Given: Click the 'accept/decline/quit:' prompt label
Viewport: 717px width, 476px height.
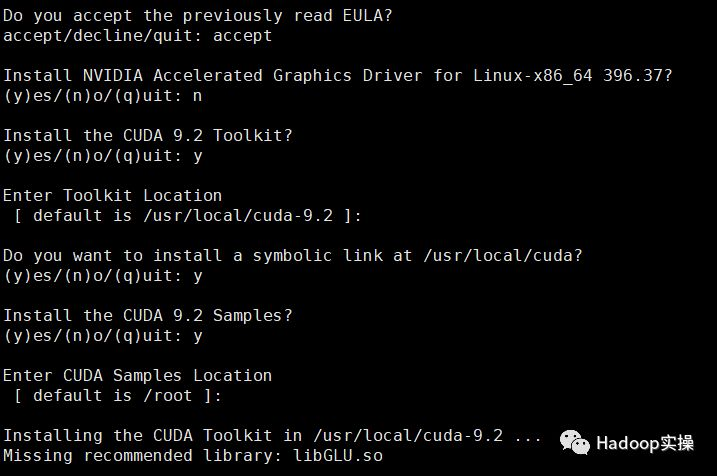Looking at the screenshot, I should [x=102, y=36].
